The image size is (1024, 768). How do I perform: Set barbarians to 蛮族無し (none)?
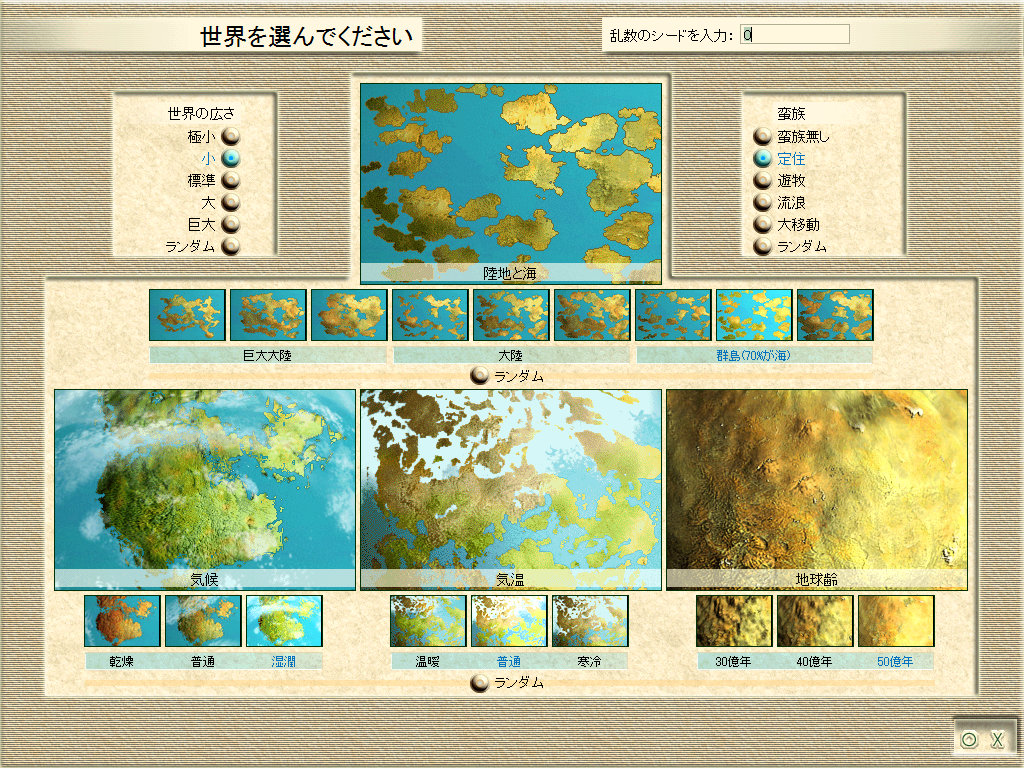coord(763,136)
